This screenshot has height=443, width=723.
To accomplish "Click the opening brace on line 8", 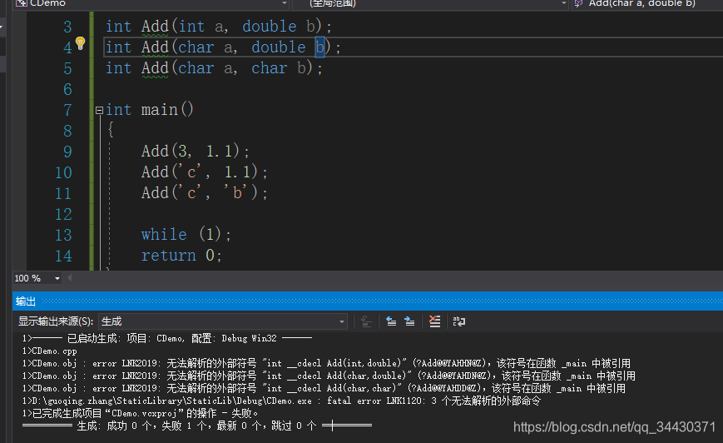I will [110, 130].
